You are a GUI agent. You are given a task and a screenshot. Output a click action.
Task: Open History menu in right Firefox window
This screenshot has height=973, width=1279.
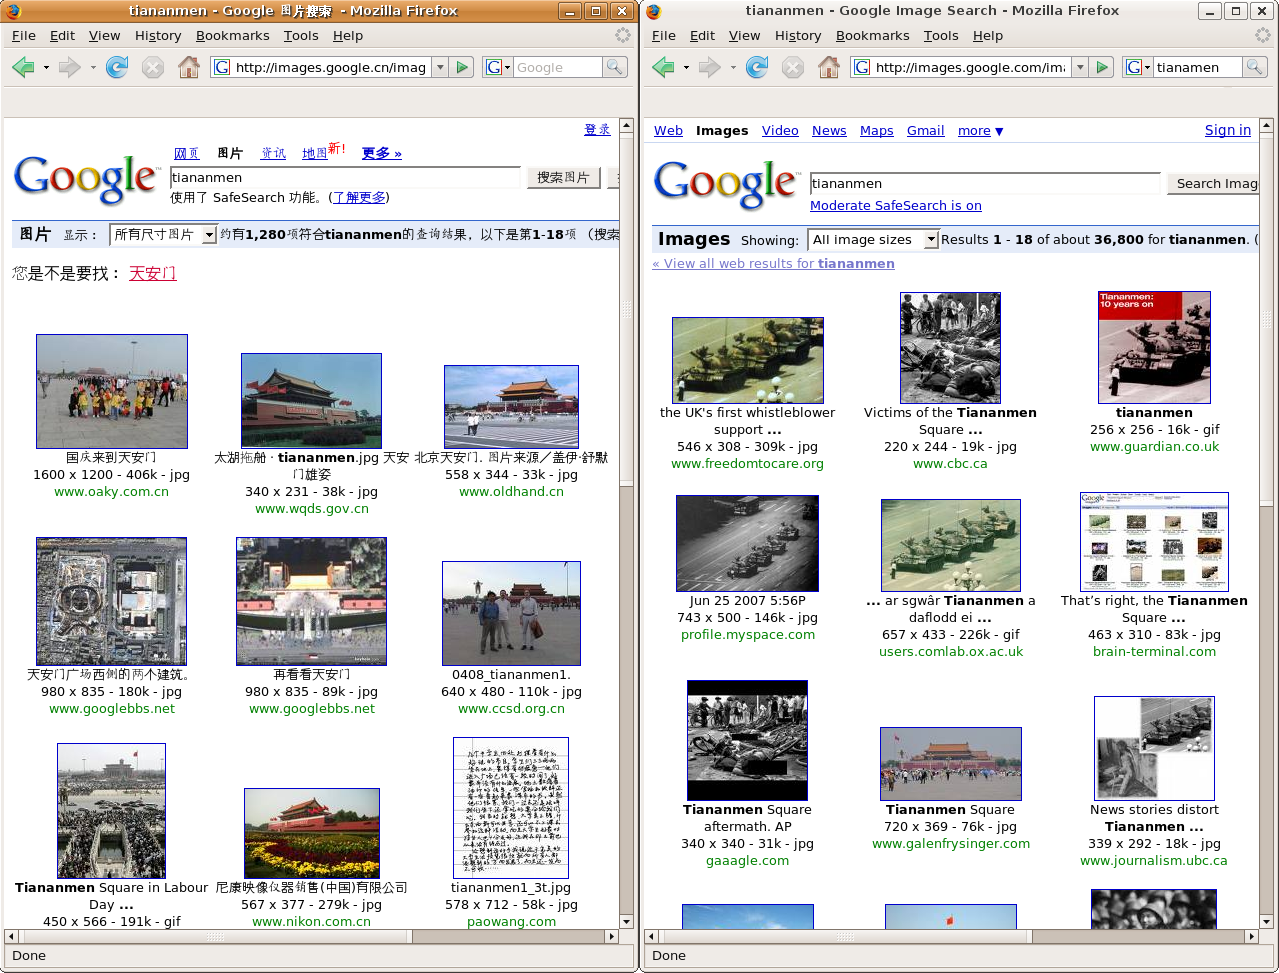797,36
